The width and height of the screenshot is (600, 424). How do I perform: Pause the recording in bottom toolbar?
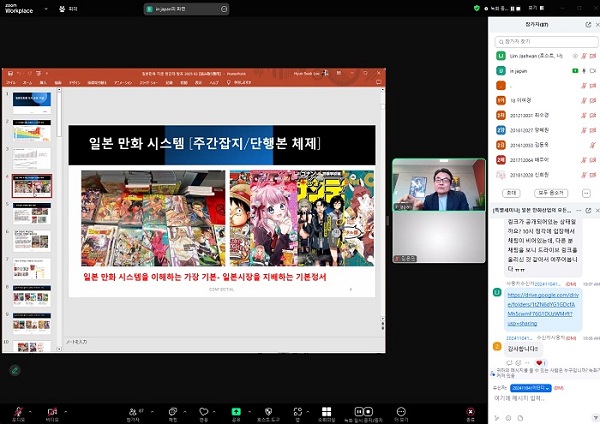(x=359, y=412)
